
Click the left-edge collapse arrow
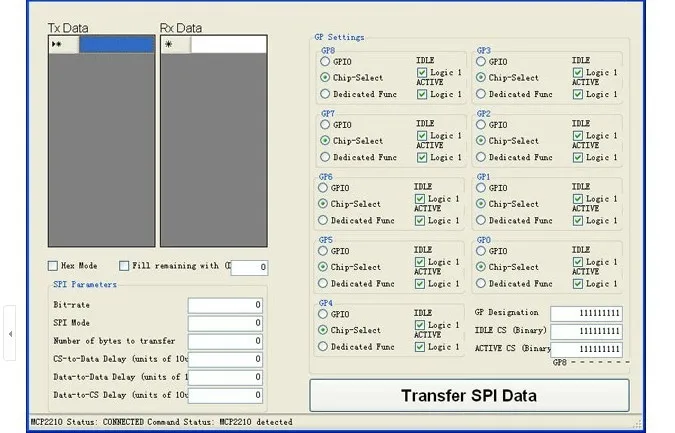[x=10, y=334]
